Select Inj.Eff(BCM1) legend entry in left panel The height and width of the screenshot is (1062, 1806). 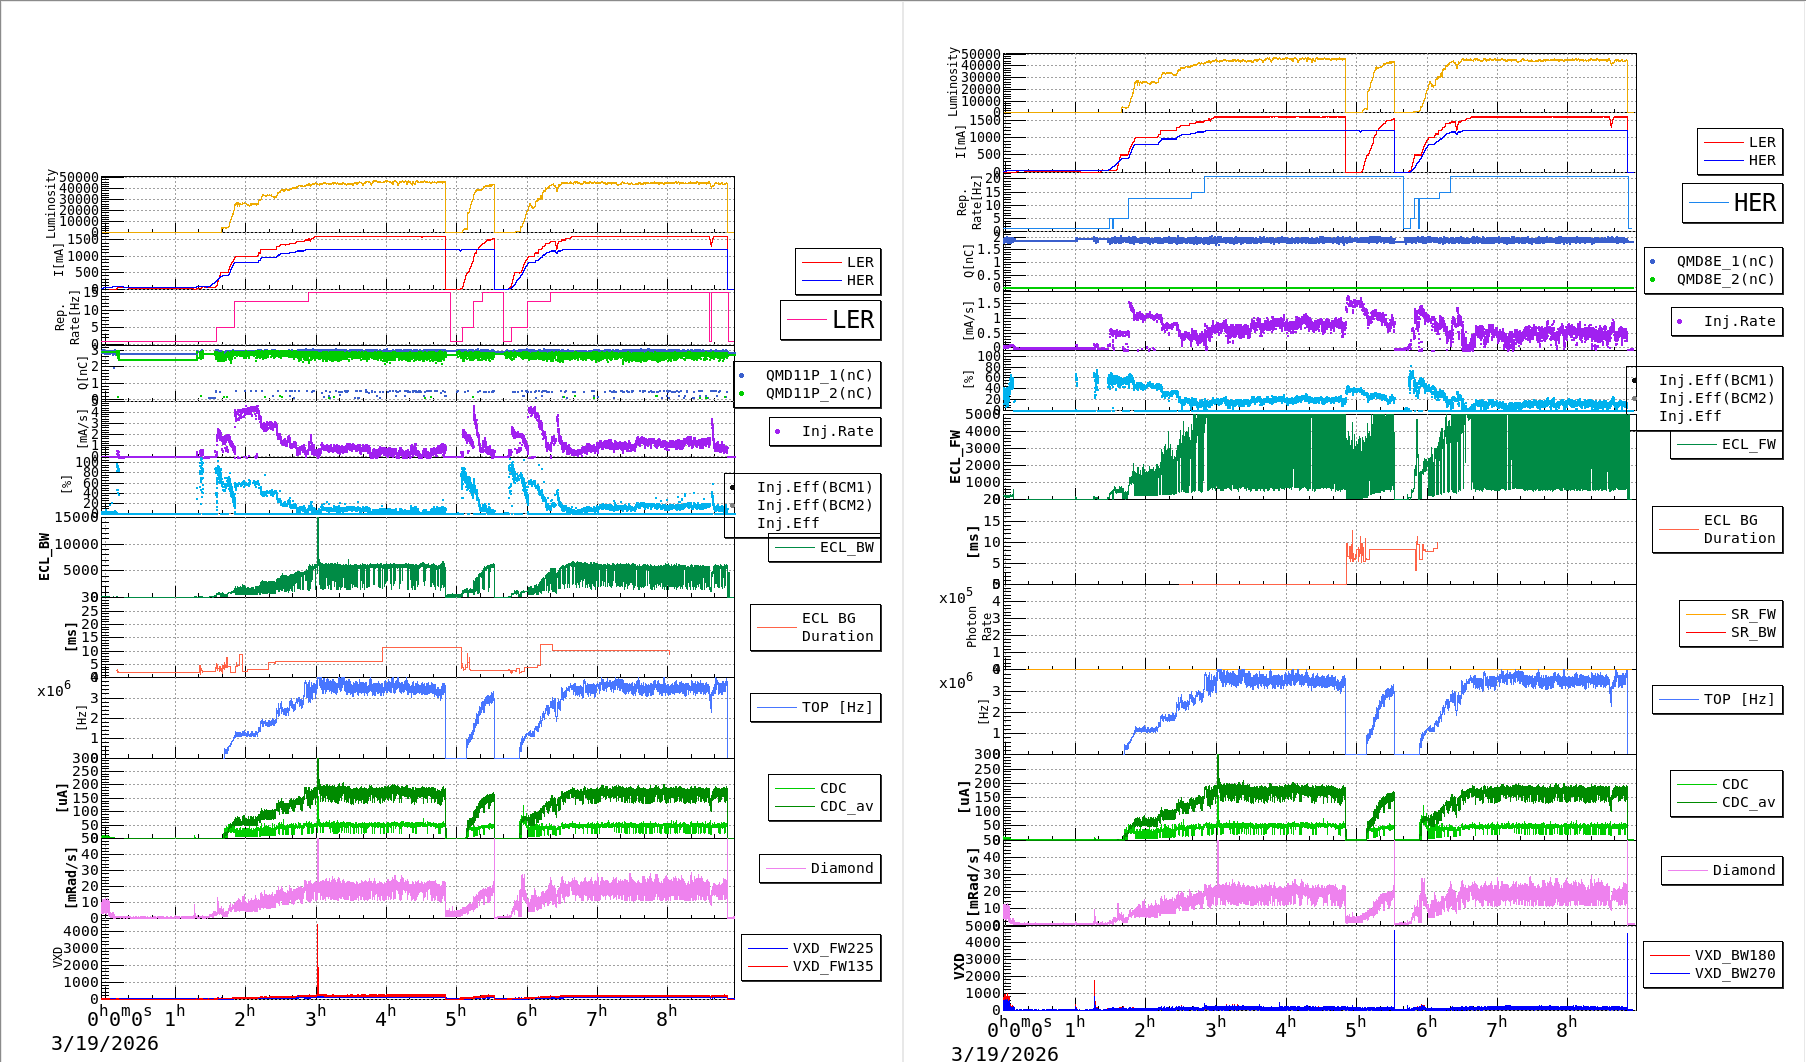(x=814, y=487)
